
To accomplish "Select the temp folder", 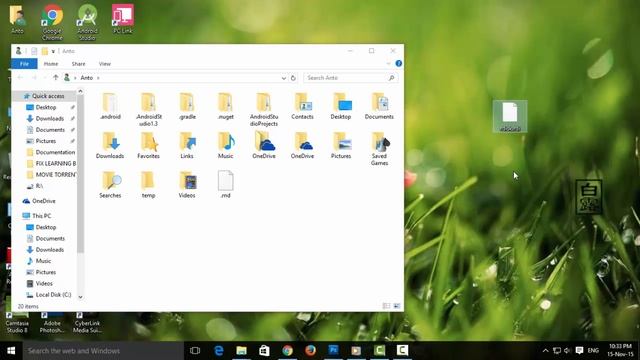I will coord(149,185).
